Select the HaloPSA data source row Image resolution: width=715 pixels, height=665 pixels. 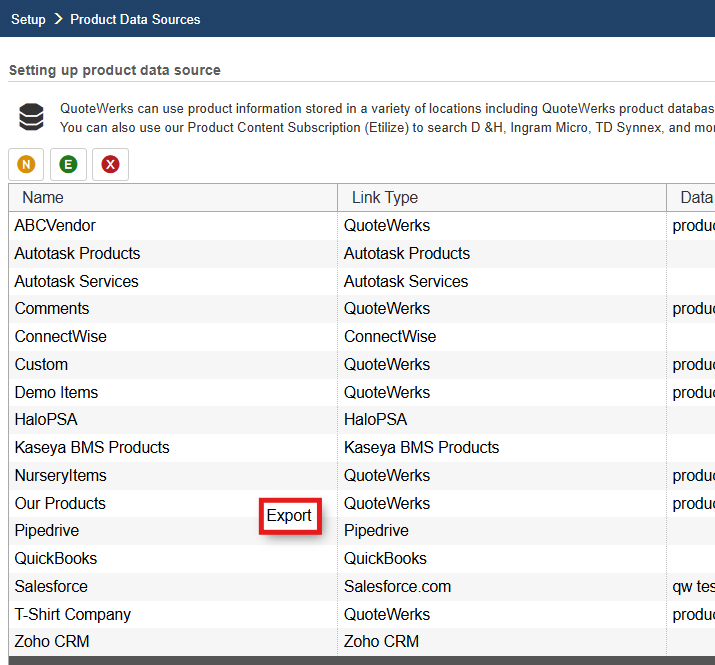[45, 420]
